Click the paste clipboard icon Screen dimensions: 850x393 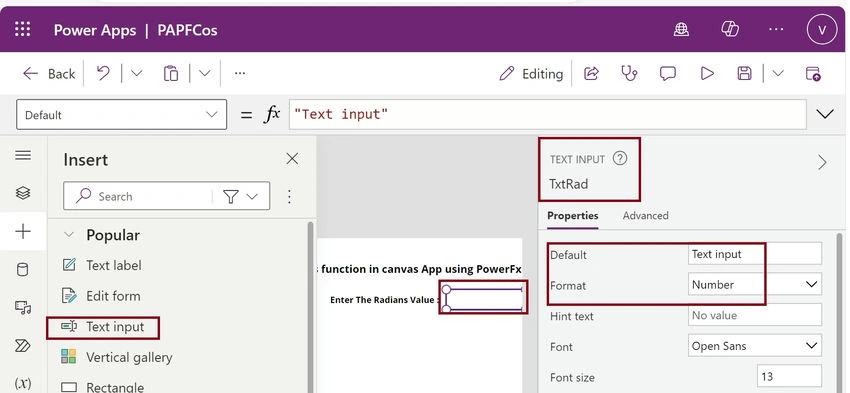point(171,73)
